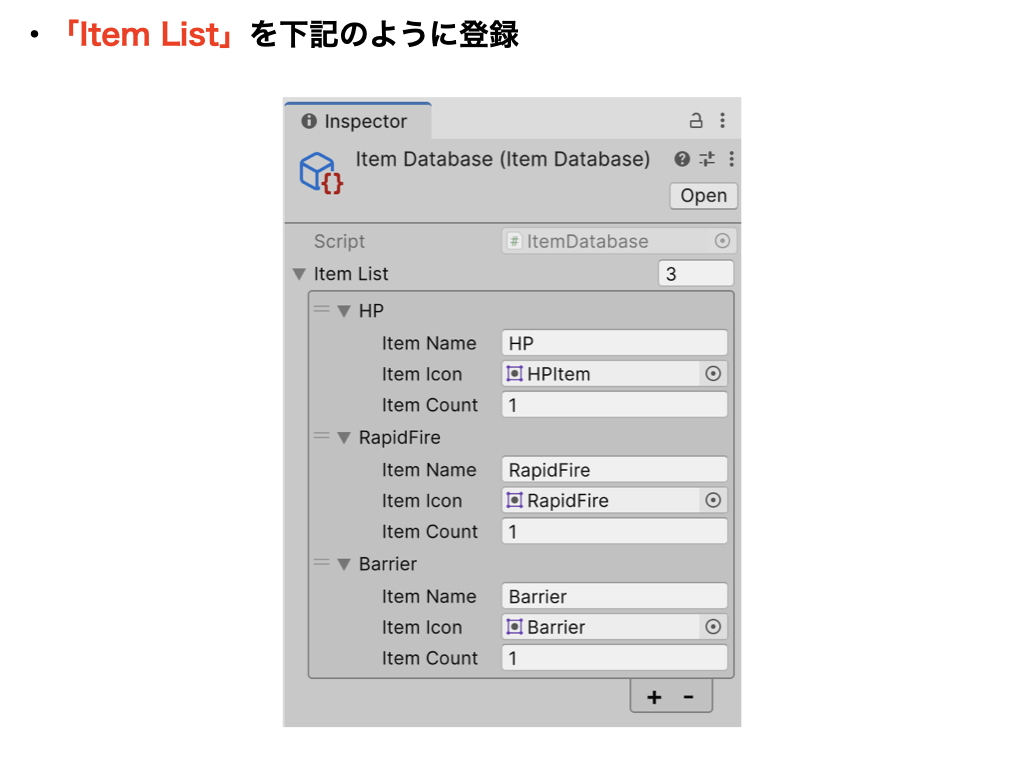This screenshot has height=768, width=1024.
Task: Click the HP section's Item Icon label
Action: 422,374
